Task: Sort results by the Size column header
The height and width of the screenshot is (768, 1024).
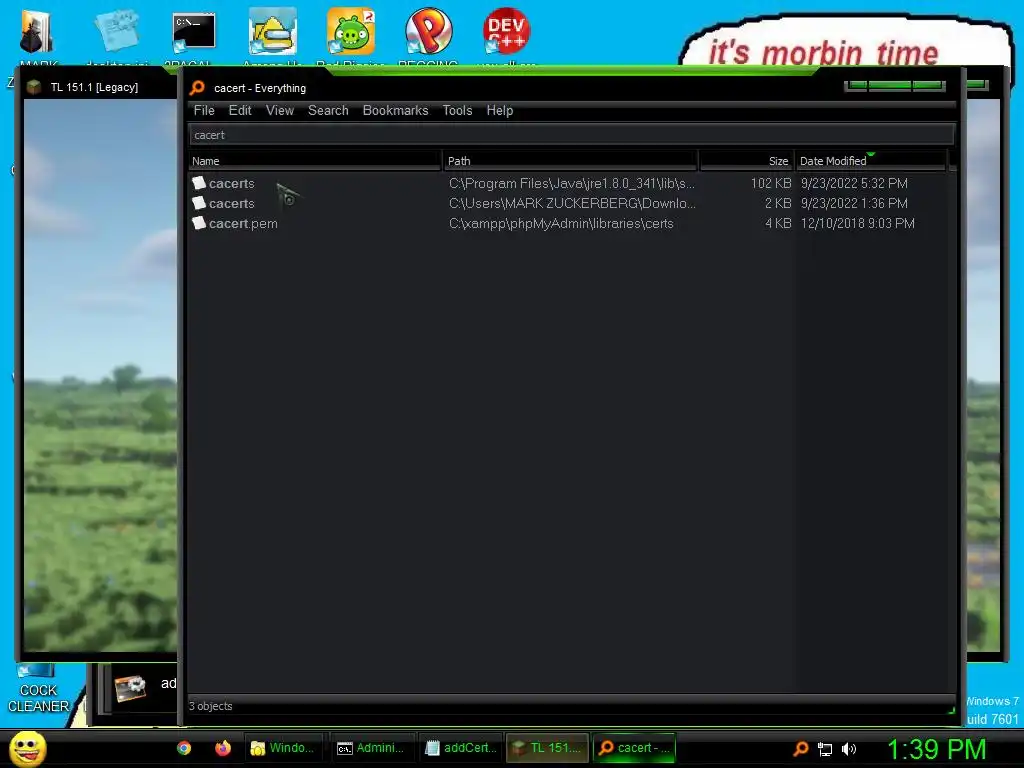Action: pyautogui.click(x=746, y=161)
